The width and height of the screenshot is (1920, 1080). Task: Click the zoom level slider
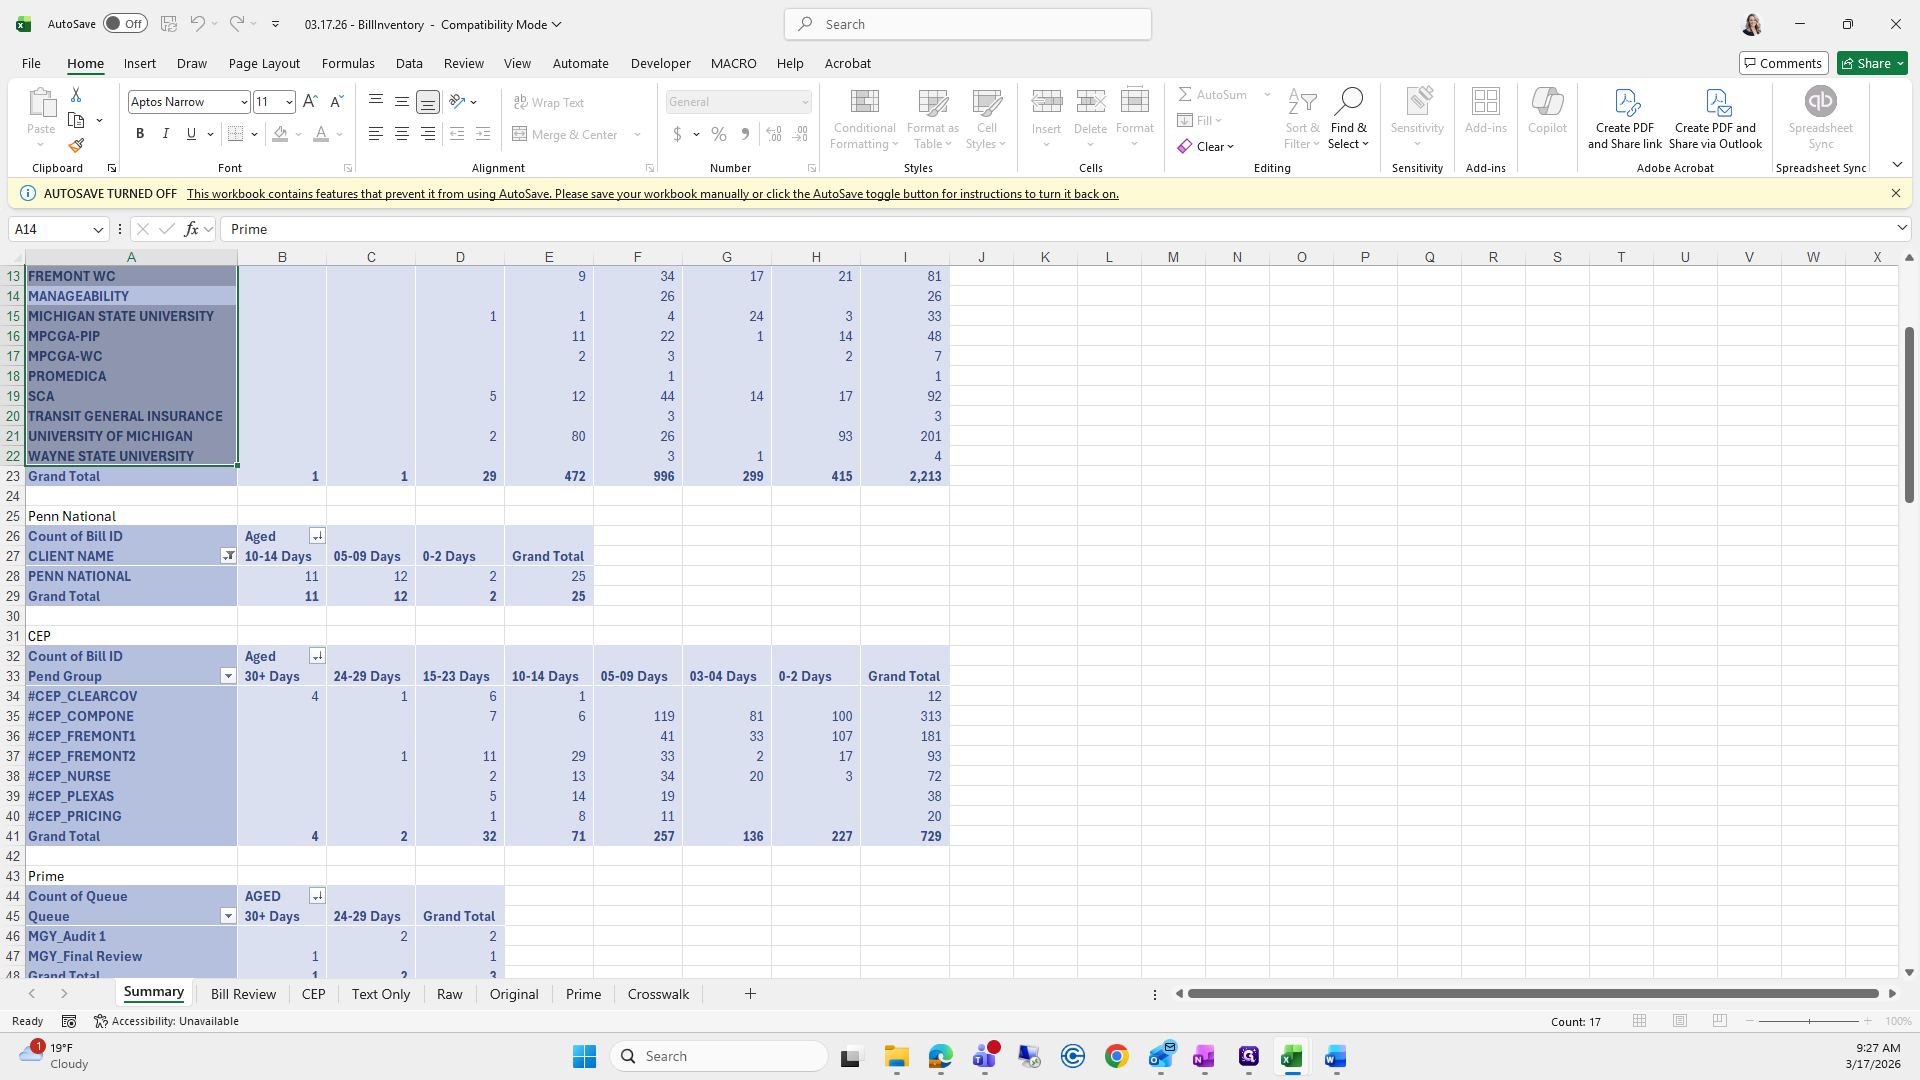1809,1021
